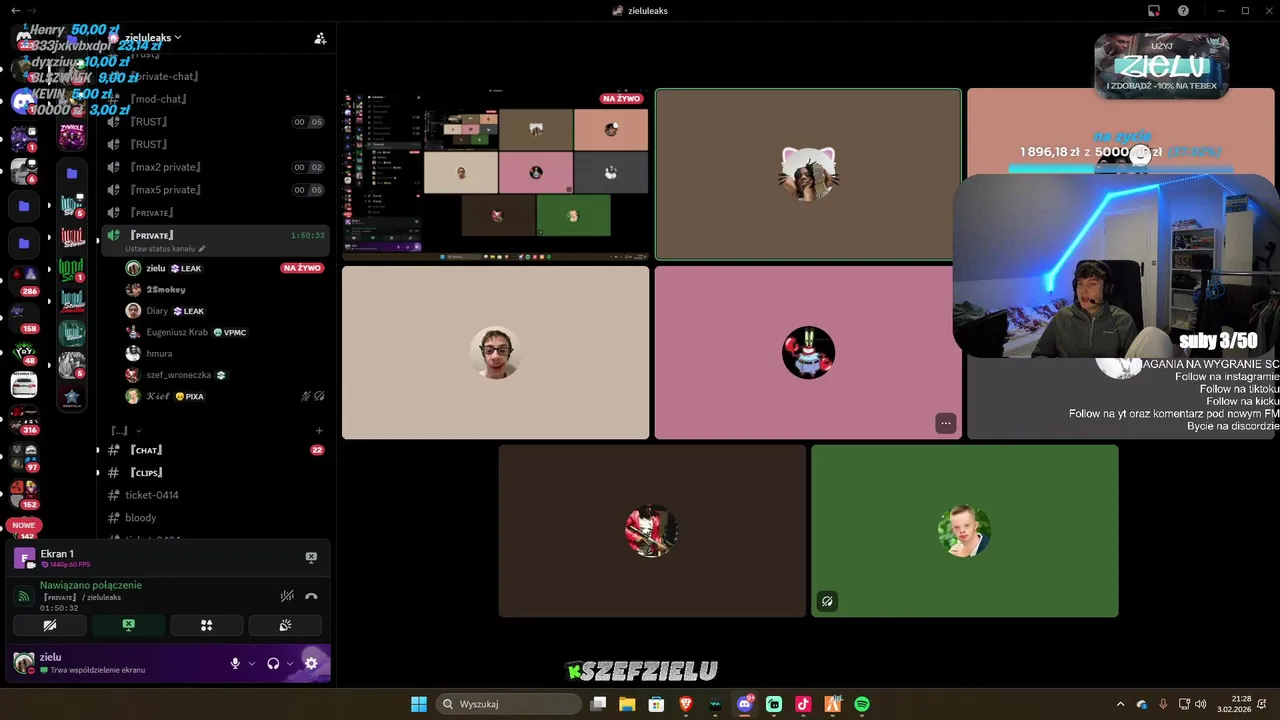The height and width of the screenshot is (720, 1280).
Task: Select the glasses-avatar participant tile
Action: (x=495, y=352)
